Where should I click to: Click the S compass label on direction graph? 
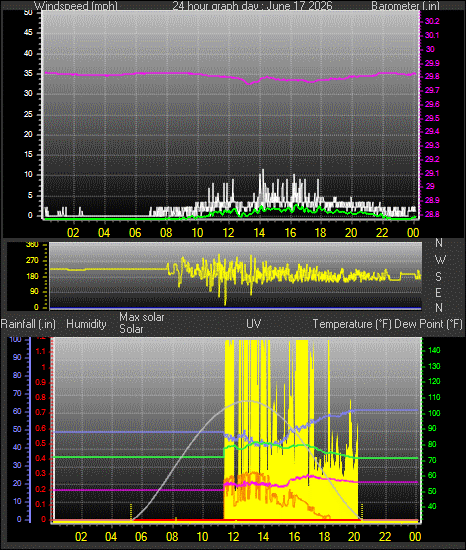coord(438,277)
